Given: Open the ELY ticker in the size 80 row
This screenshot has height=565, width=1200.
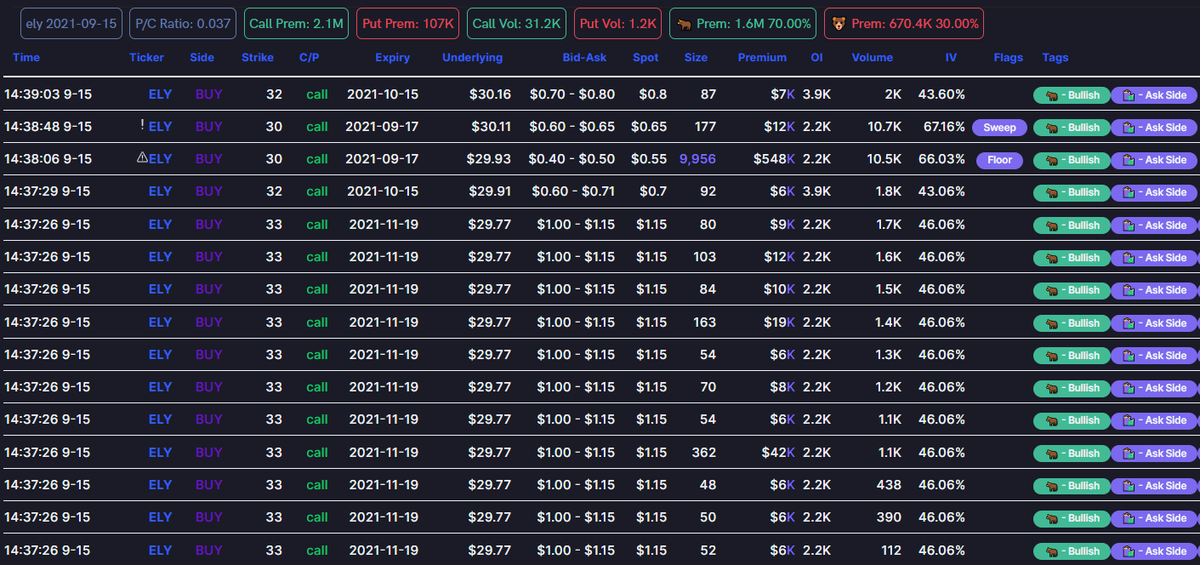Looking at the screenshot, I should [x=160, y=224].
